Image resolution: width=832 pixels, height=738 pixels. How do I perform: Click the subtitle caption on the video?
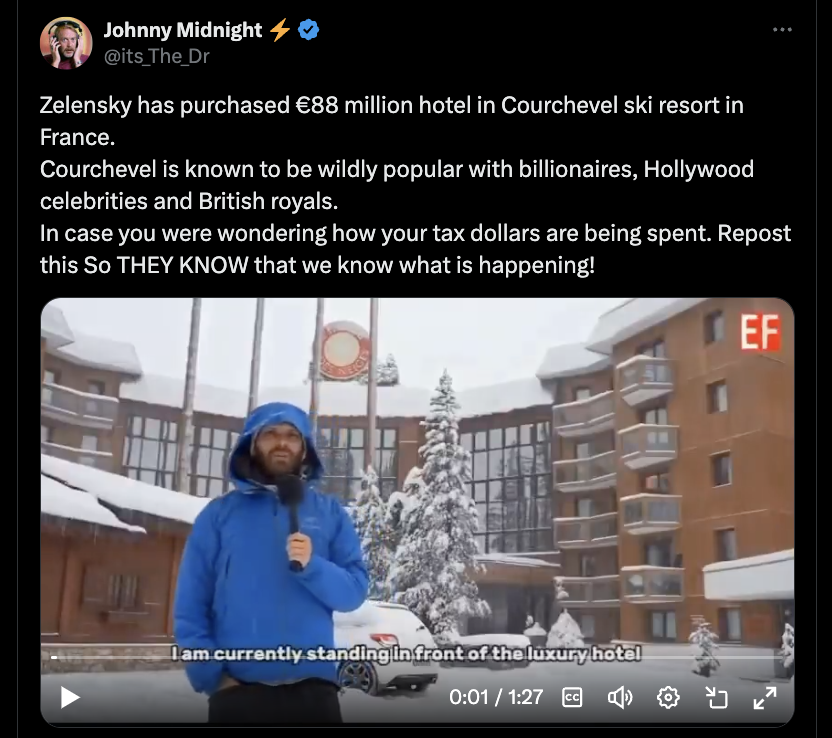point(406,653)
